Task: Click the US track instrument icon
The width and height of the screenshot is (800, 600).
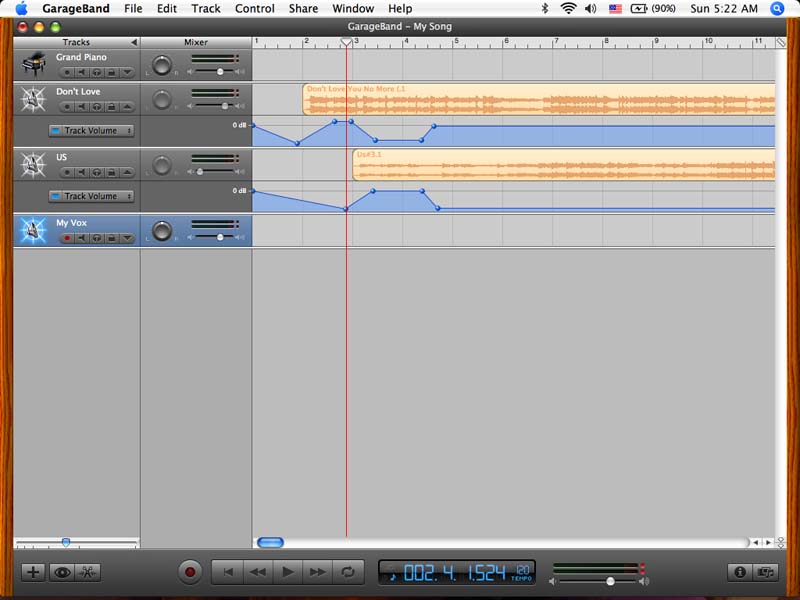Action: click(x=33, y=164)
